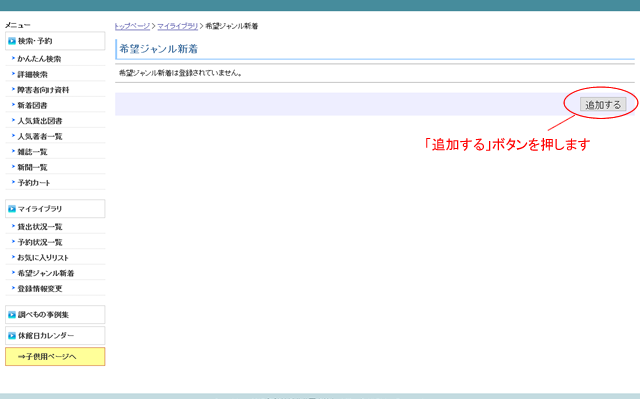Click the arrow bullet beside 登録情報変更
The width and height of the screenshot is (640, 399).
point(13,288)
